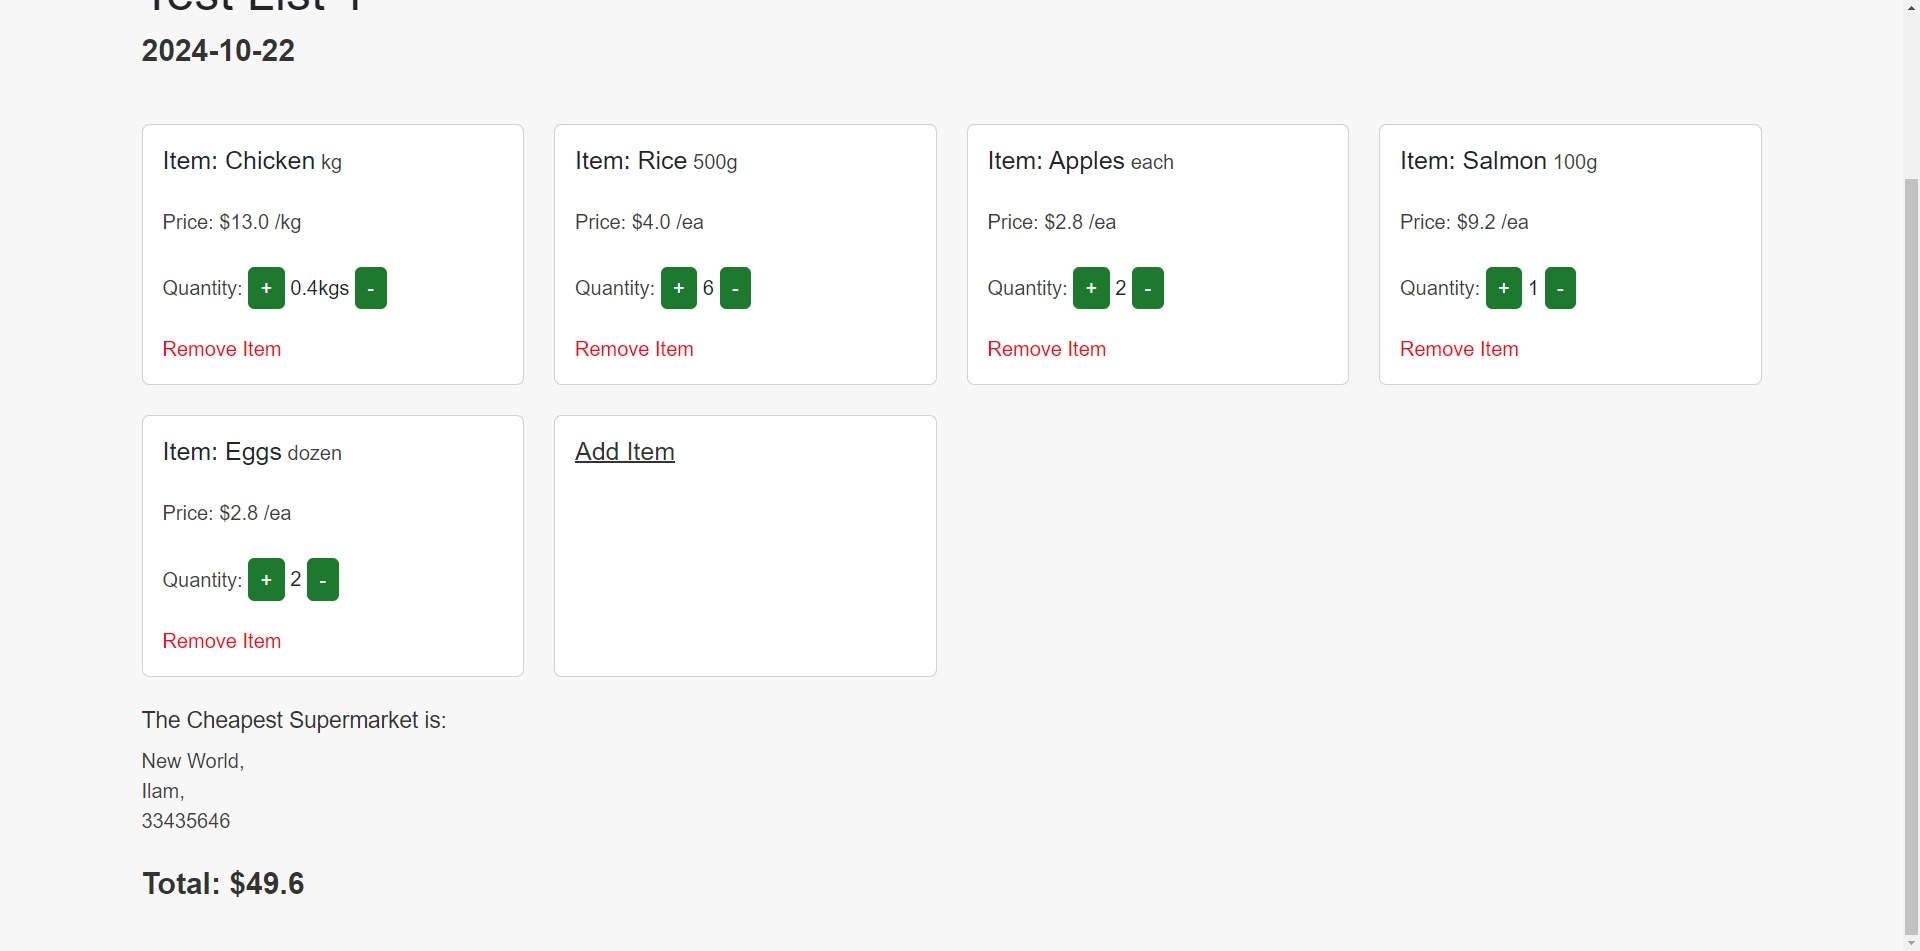Click the New World supermarket name
The image size is (1920, 951).
coord(192,761)
